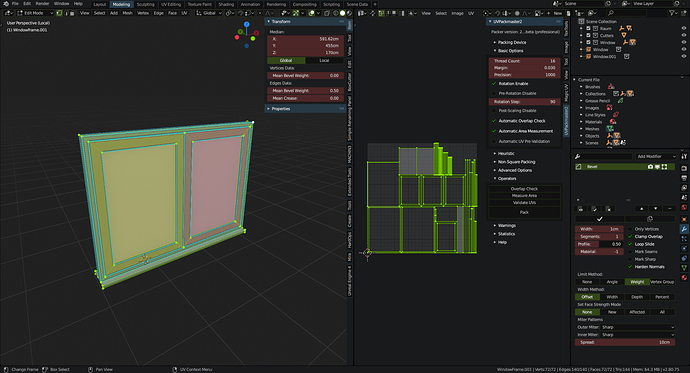Open the Tool settings properties tab

[x=684, y=156]
